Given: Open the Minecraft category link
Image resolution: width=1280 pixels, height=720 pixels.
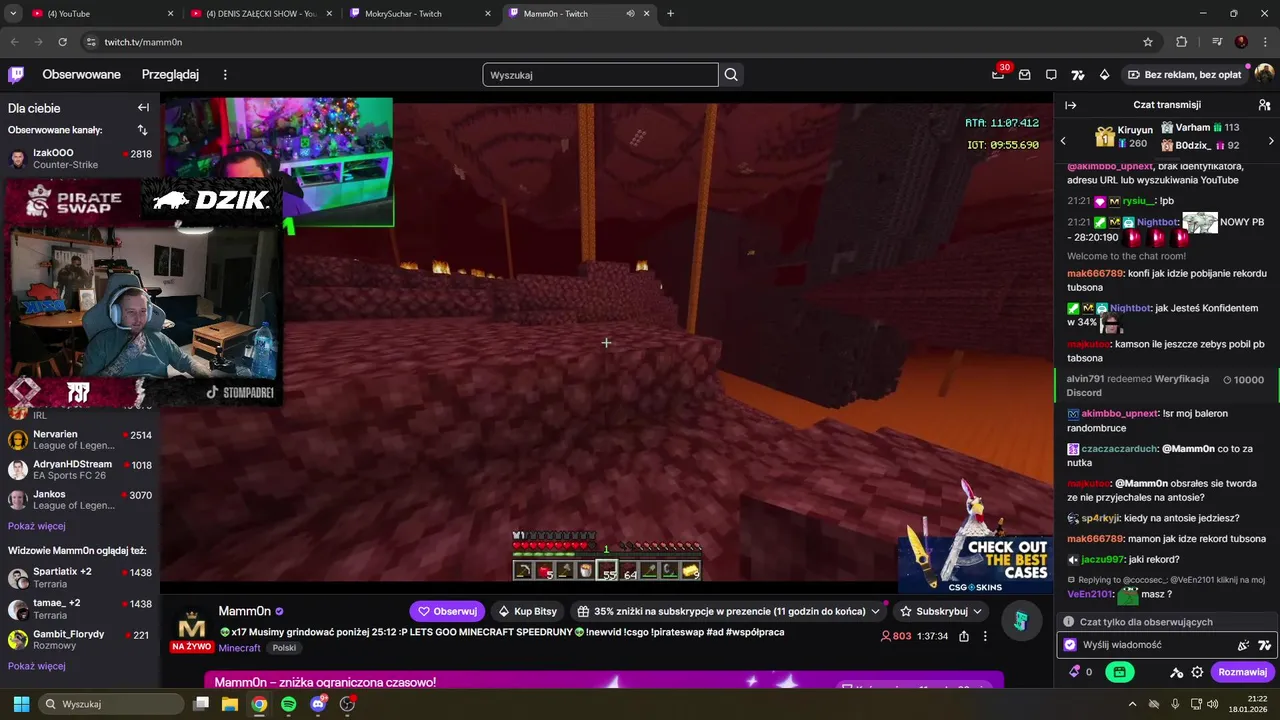Looking at the screenshot, I should click(240, 648).
